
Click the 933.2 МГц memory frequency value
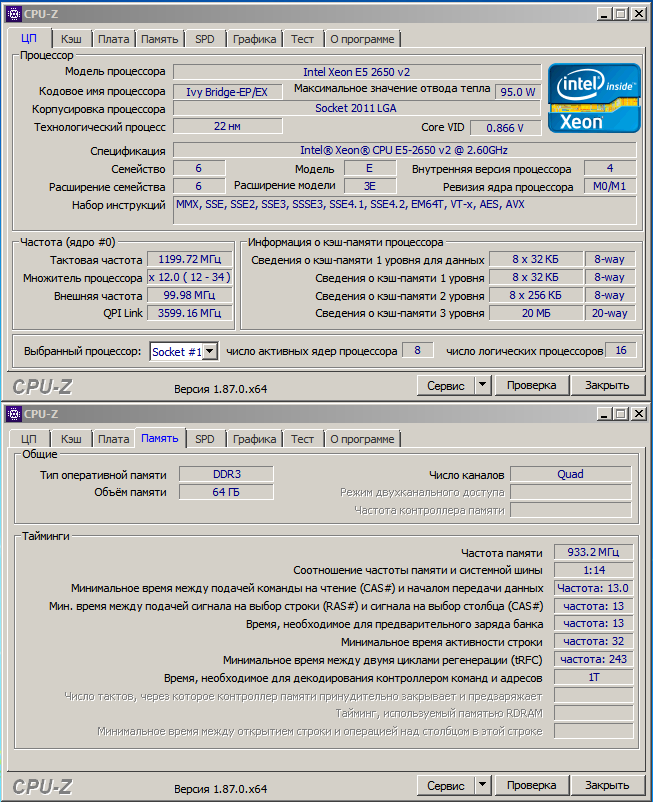(x=593, y=552)
